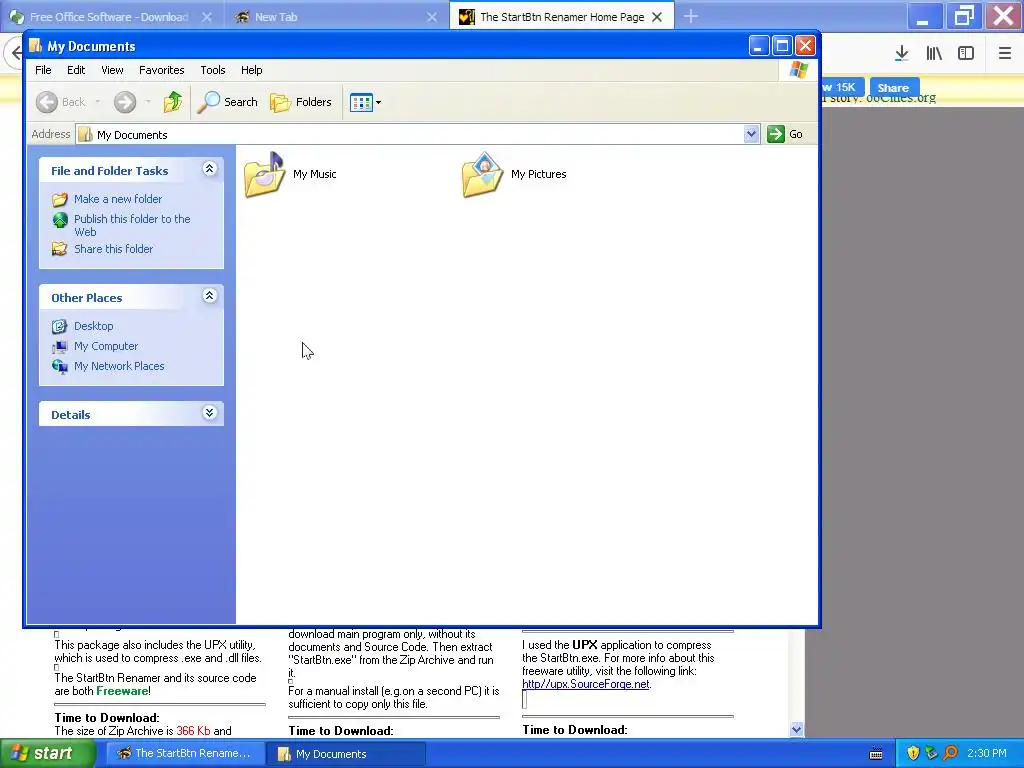
Task: Click the magnifier tray icon
Action: click(951, 754)
